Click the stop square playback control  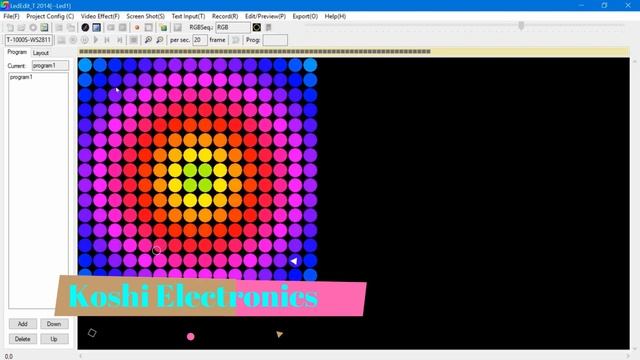pos(133,40)
